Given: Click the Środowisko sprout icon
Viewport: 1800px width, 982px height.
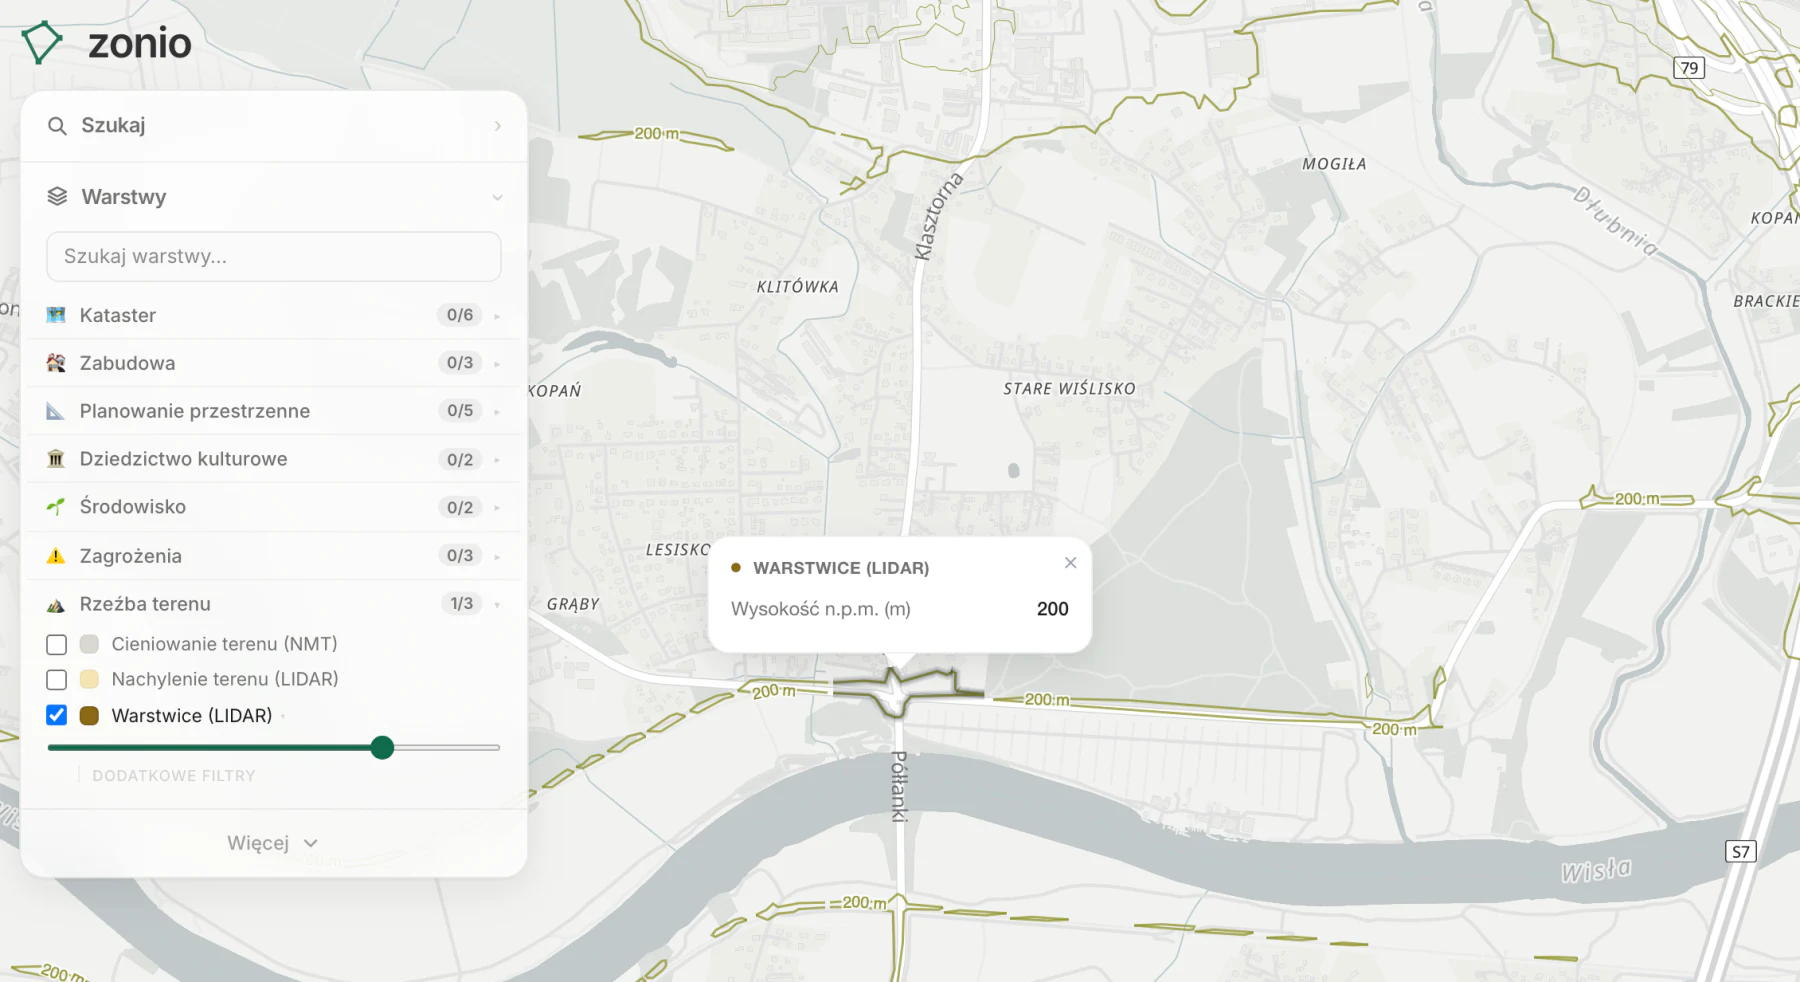Looking at the screenshot, I should (x=56, y=507).
